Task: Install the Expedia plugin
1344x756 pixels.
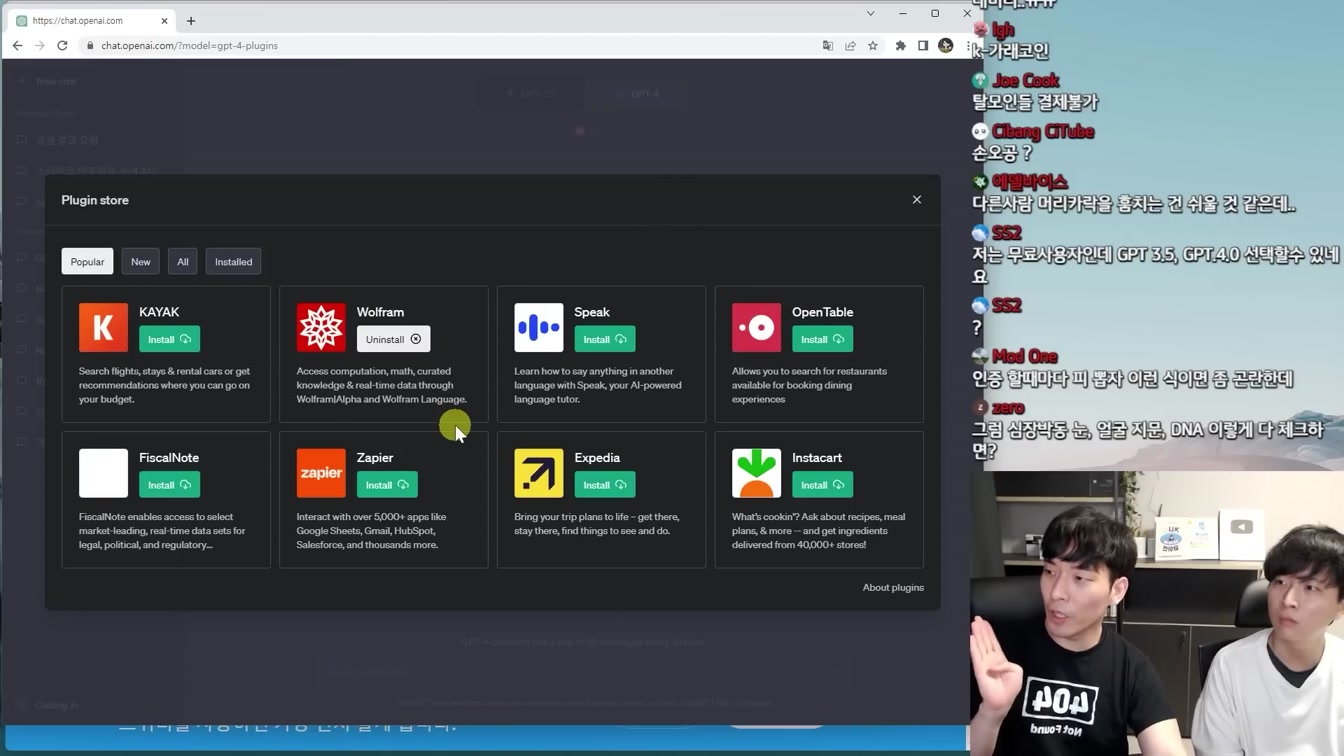Action: pos(605,485)
